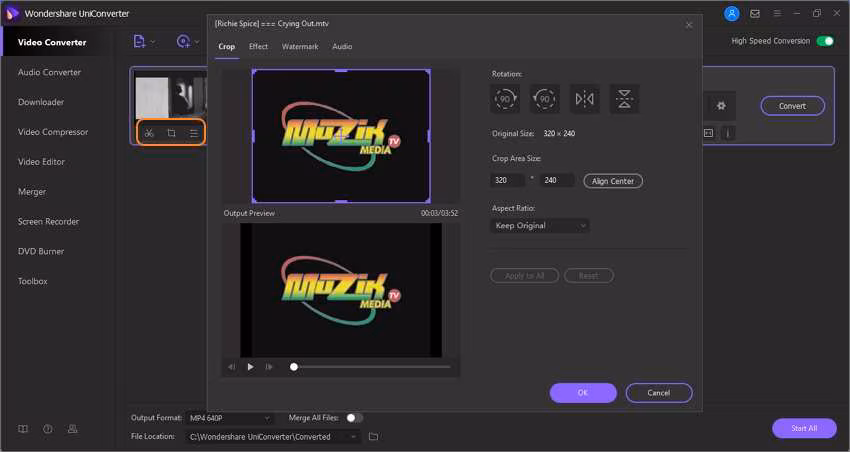Click the crop area bottom-right corner handle

click(428, 201)
